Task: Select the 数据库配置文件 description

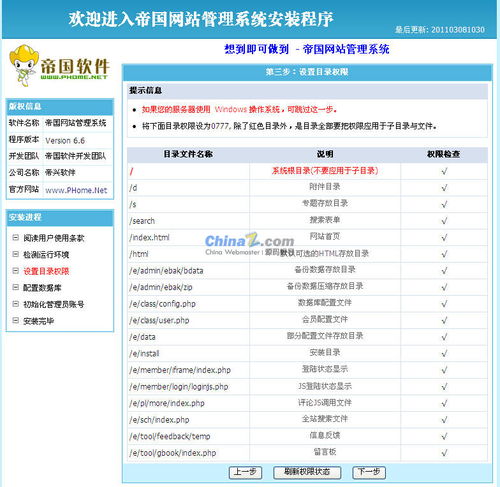Action: point(325,302)
